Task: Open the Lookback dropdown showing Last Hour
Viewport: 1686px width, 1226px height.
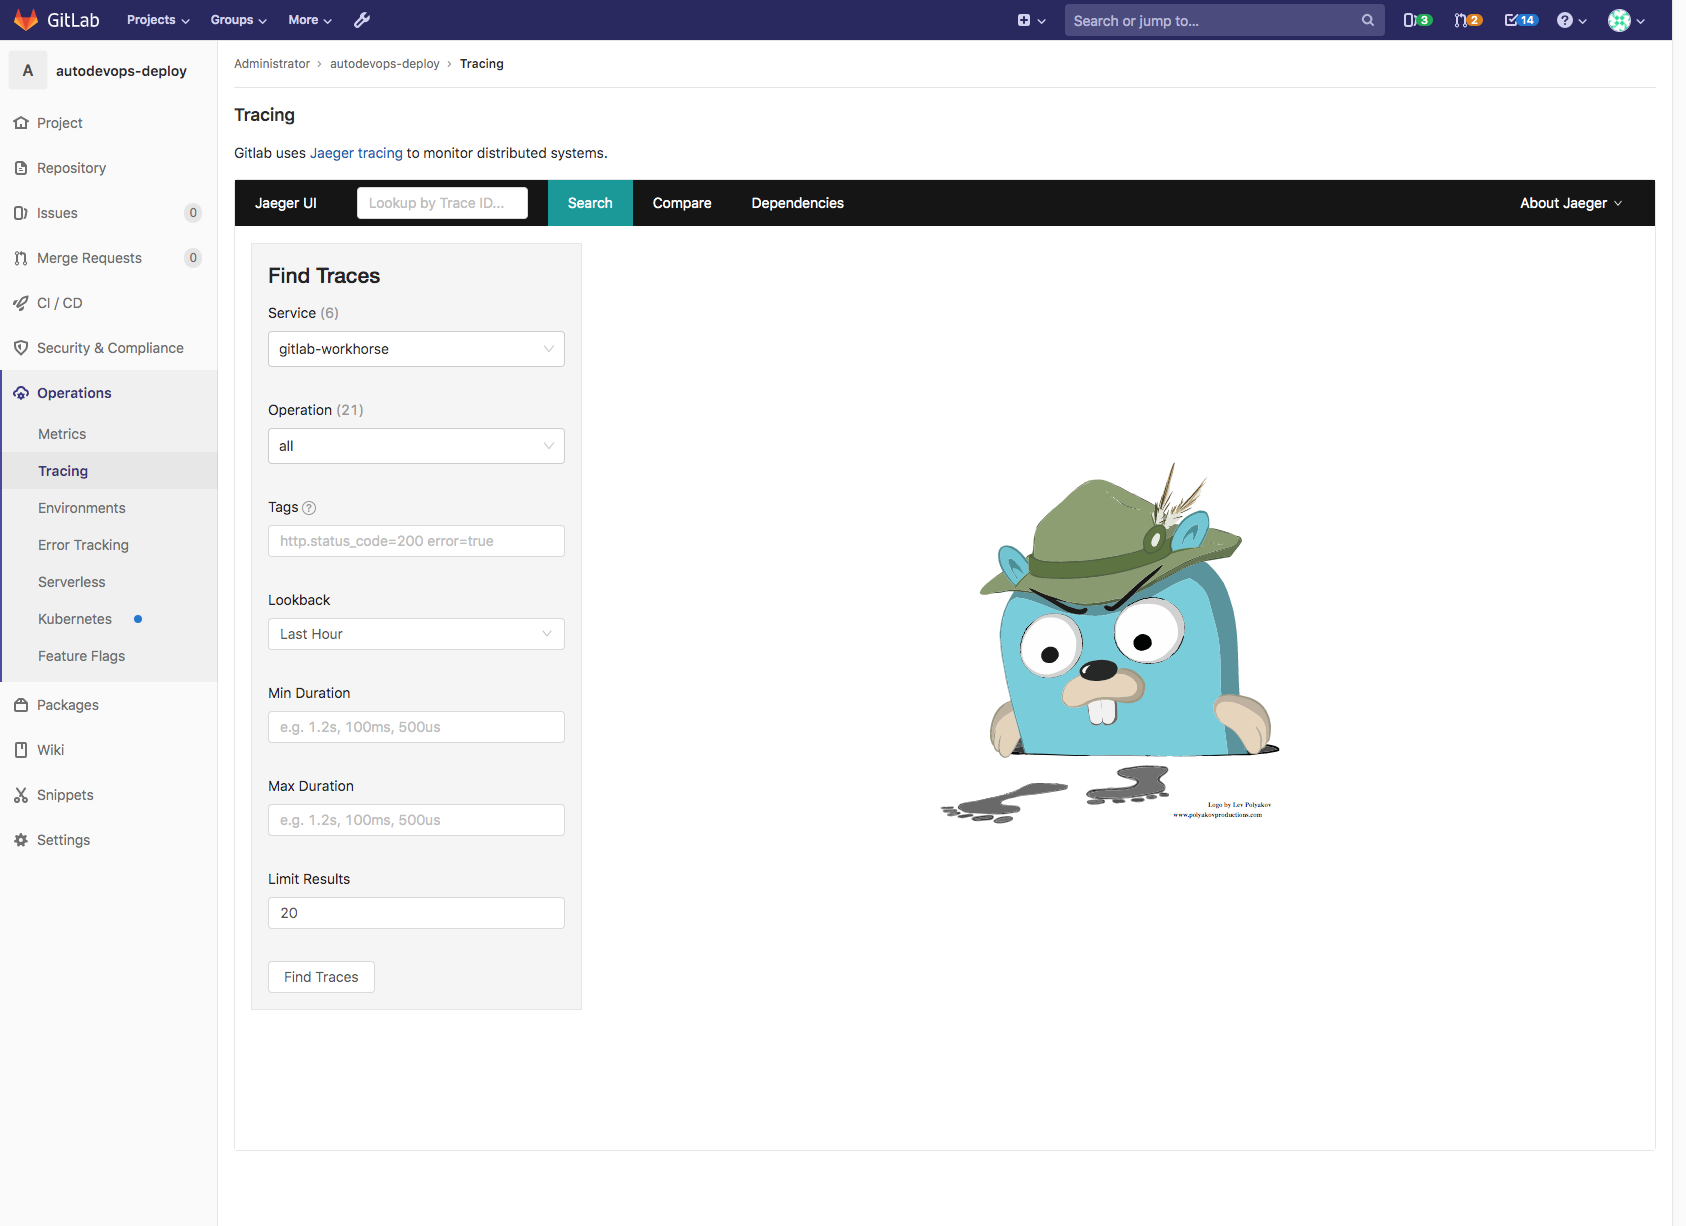Action: pyautogui.click(x=416, y=633)
